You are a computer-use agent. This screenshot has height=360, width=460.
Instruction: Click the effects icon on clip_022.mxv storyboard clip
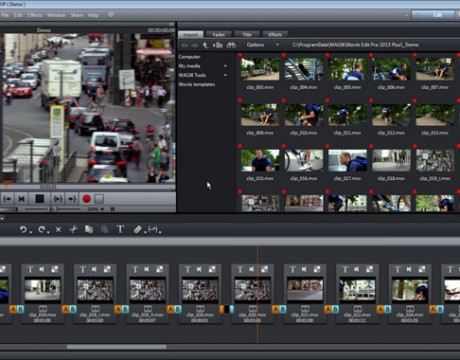tap(369, 269)
